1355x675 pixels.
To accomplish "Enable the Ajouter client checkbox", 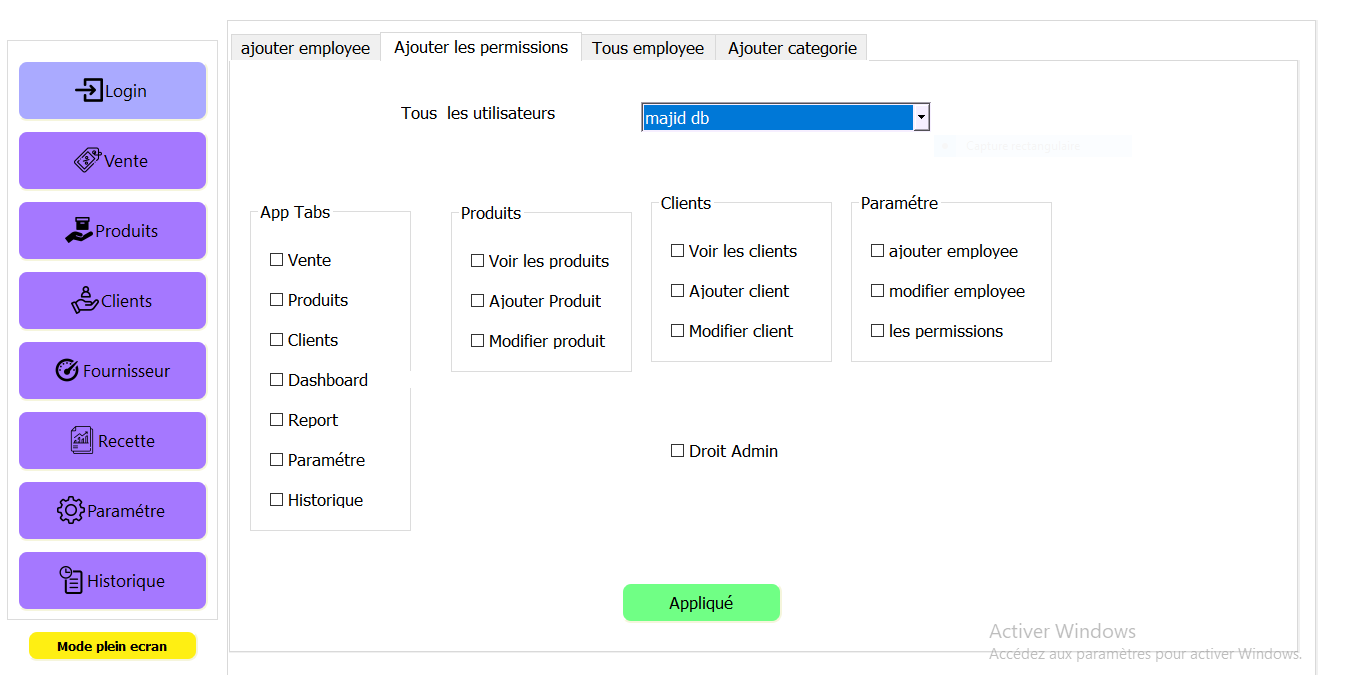I will point(677,291).
